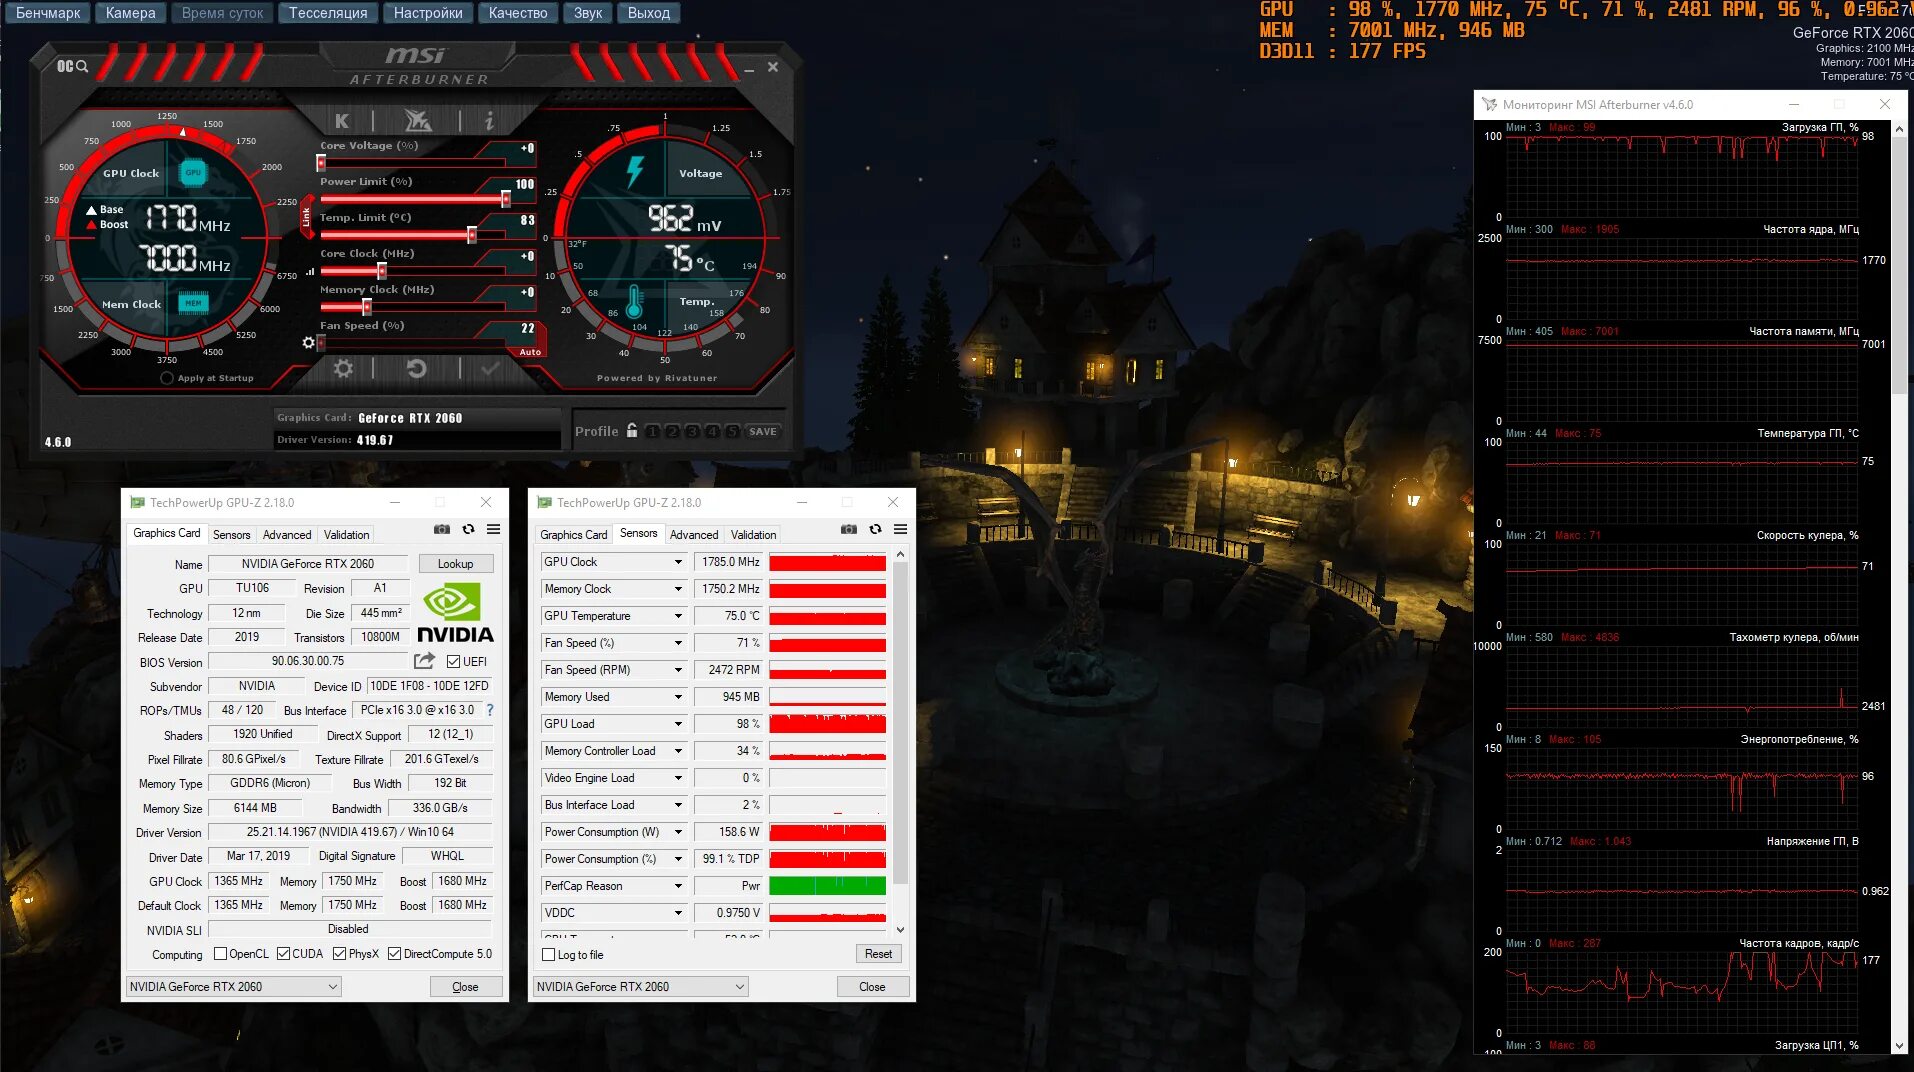Screen dimensions: 1914x1072
Task: Take screenshot in left GPU-Z window
Action: point(442,529)
